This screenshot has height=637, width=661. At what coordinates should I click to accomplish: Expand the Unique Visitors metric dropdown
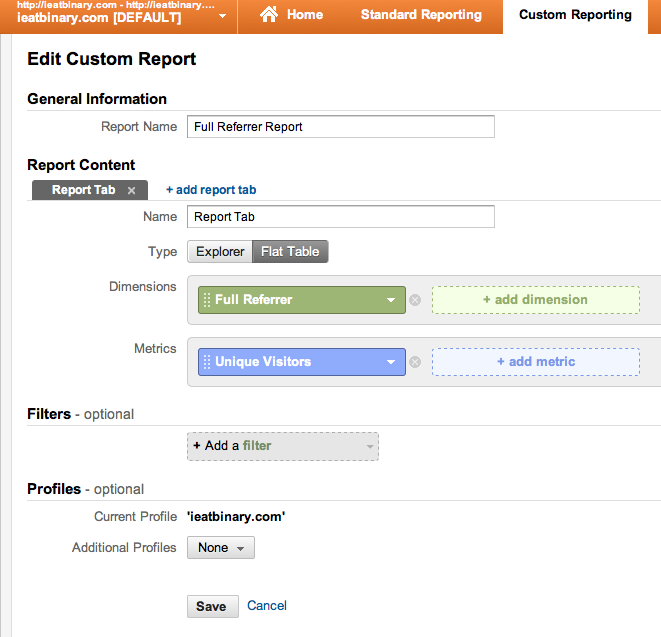391,362
